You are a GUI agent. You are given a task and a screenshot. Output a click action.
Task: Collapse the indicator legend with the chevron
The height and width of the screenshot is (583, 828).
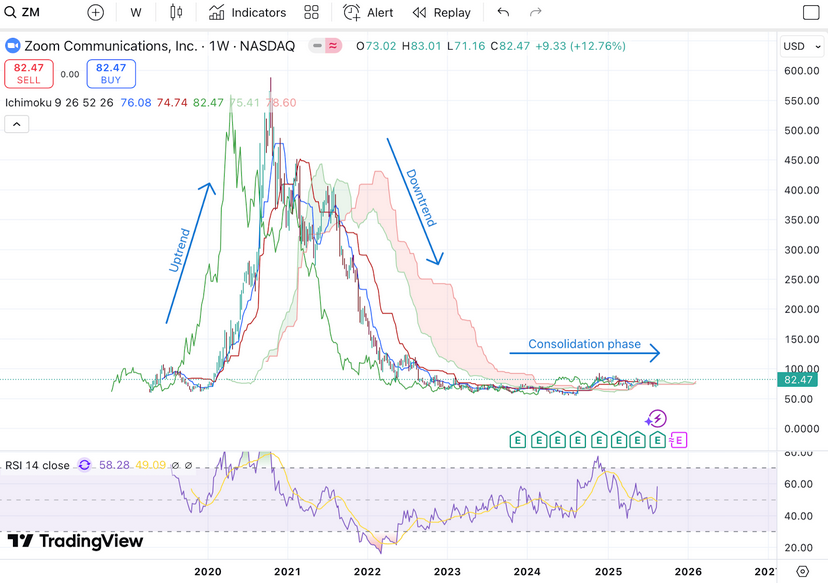click(16, 124)
